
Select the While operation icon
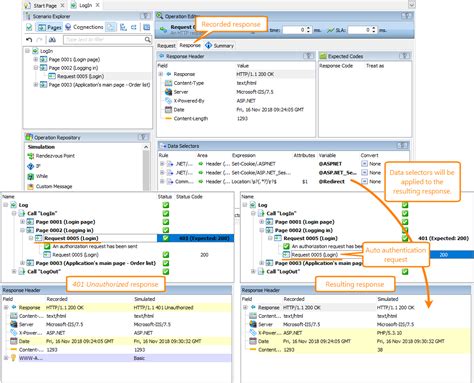coord(31,176)
